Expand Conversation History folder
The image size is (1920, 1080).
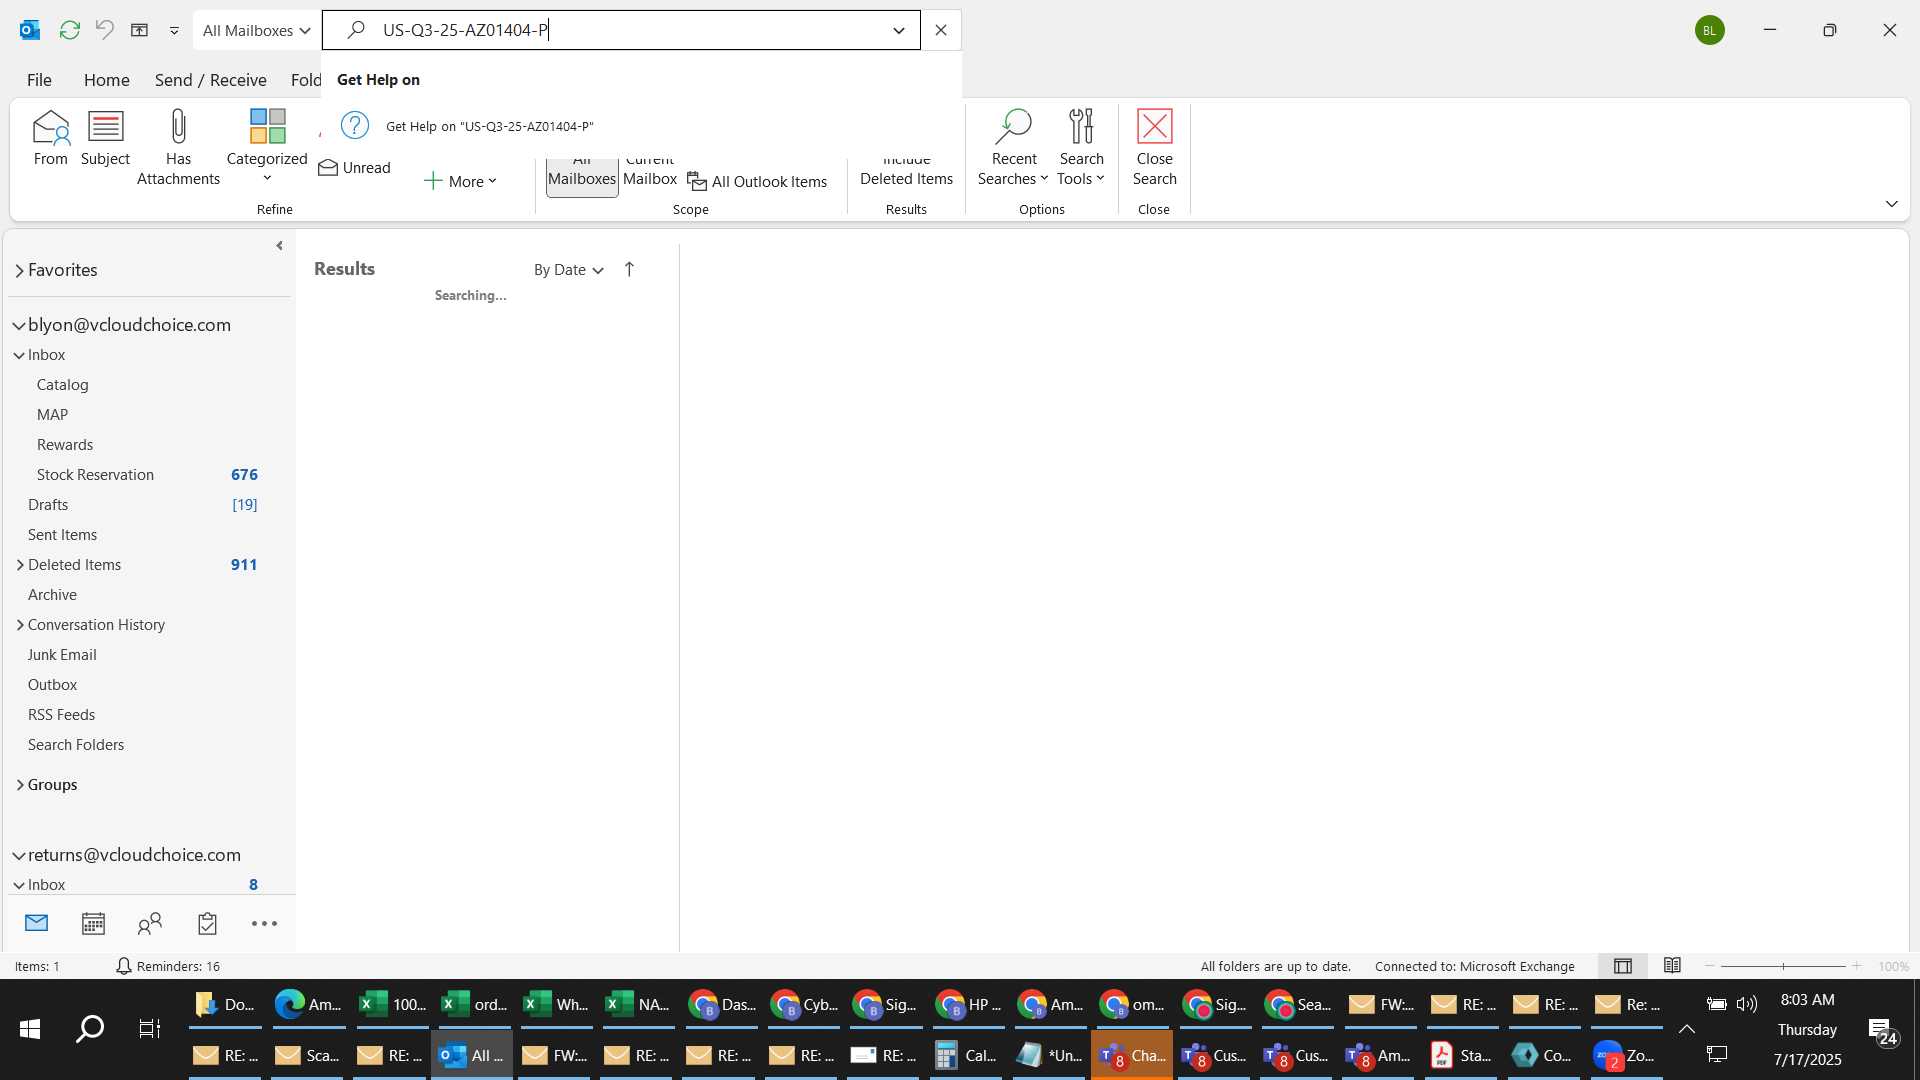(20, 625)
